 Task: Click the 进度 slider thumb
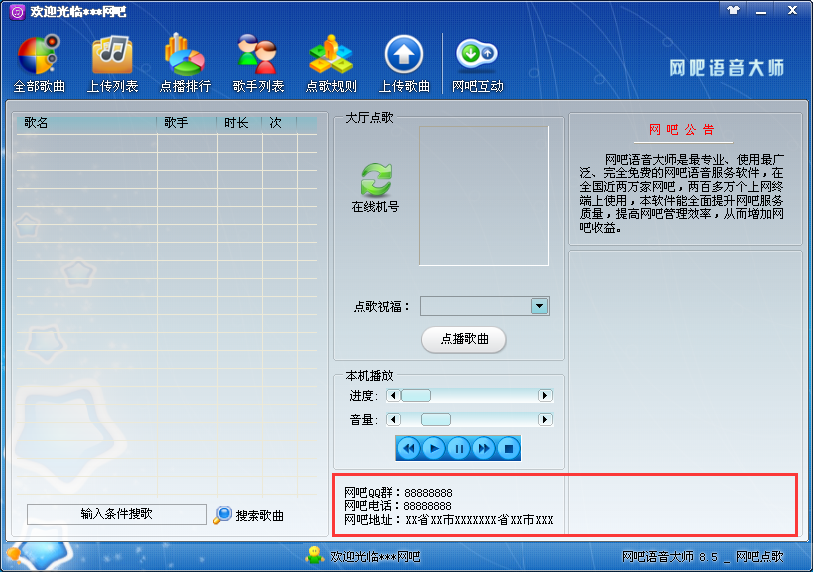tap(416, 396)
